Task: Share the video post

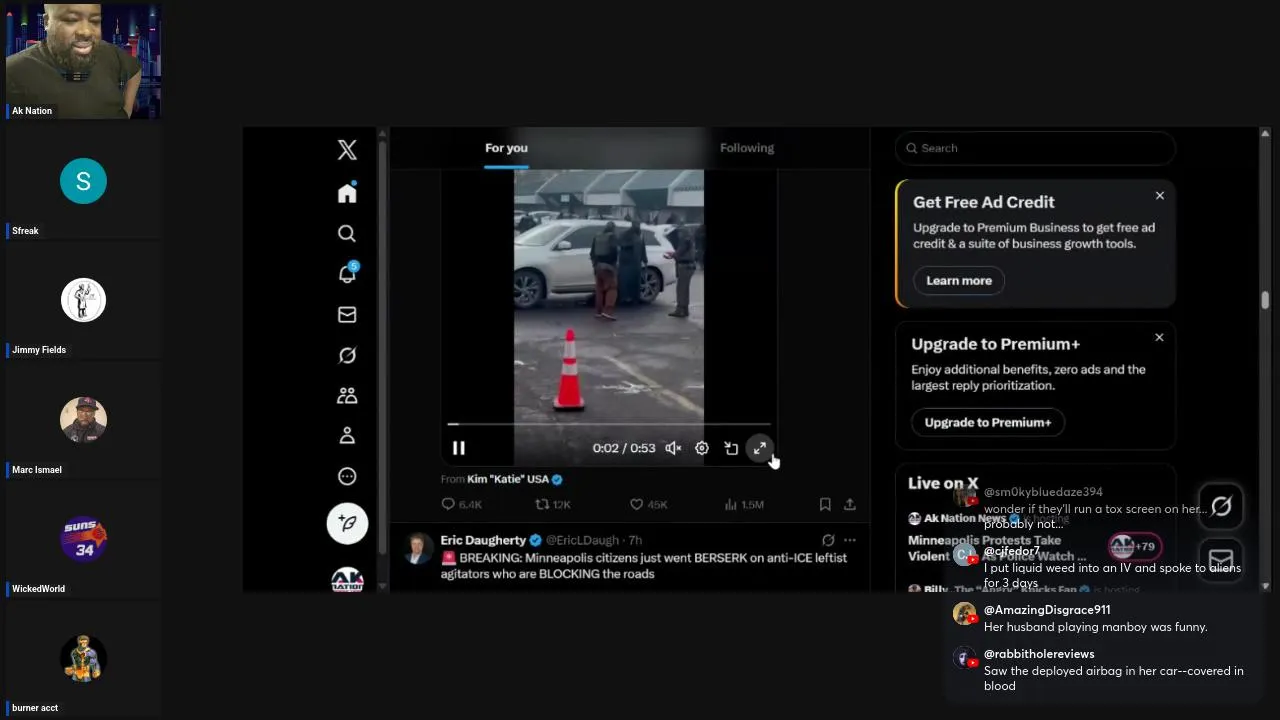Action: [x=850, y=504]
